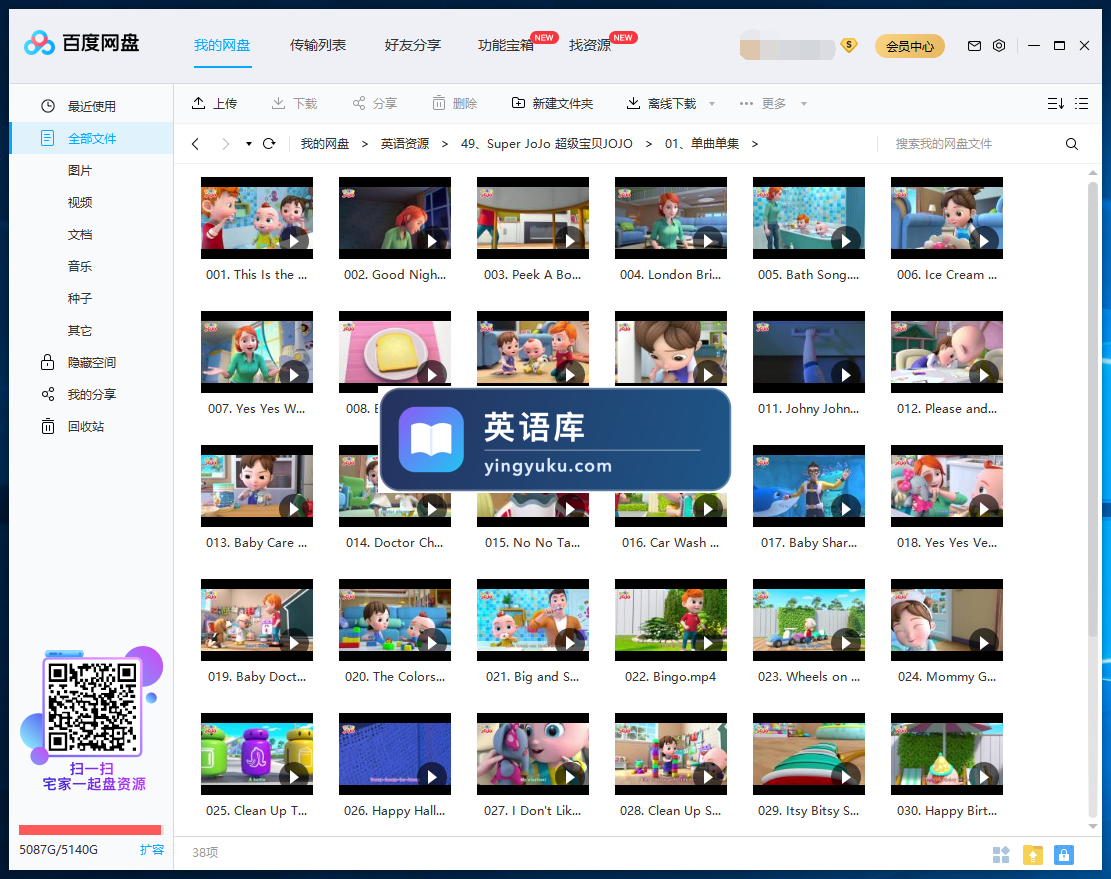
Task: Click the red storage usage bar
Action: (91, 829)
